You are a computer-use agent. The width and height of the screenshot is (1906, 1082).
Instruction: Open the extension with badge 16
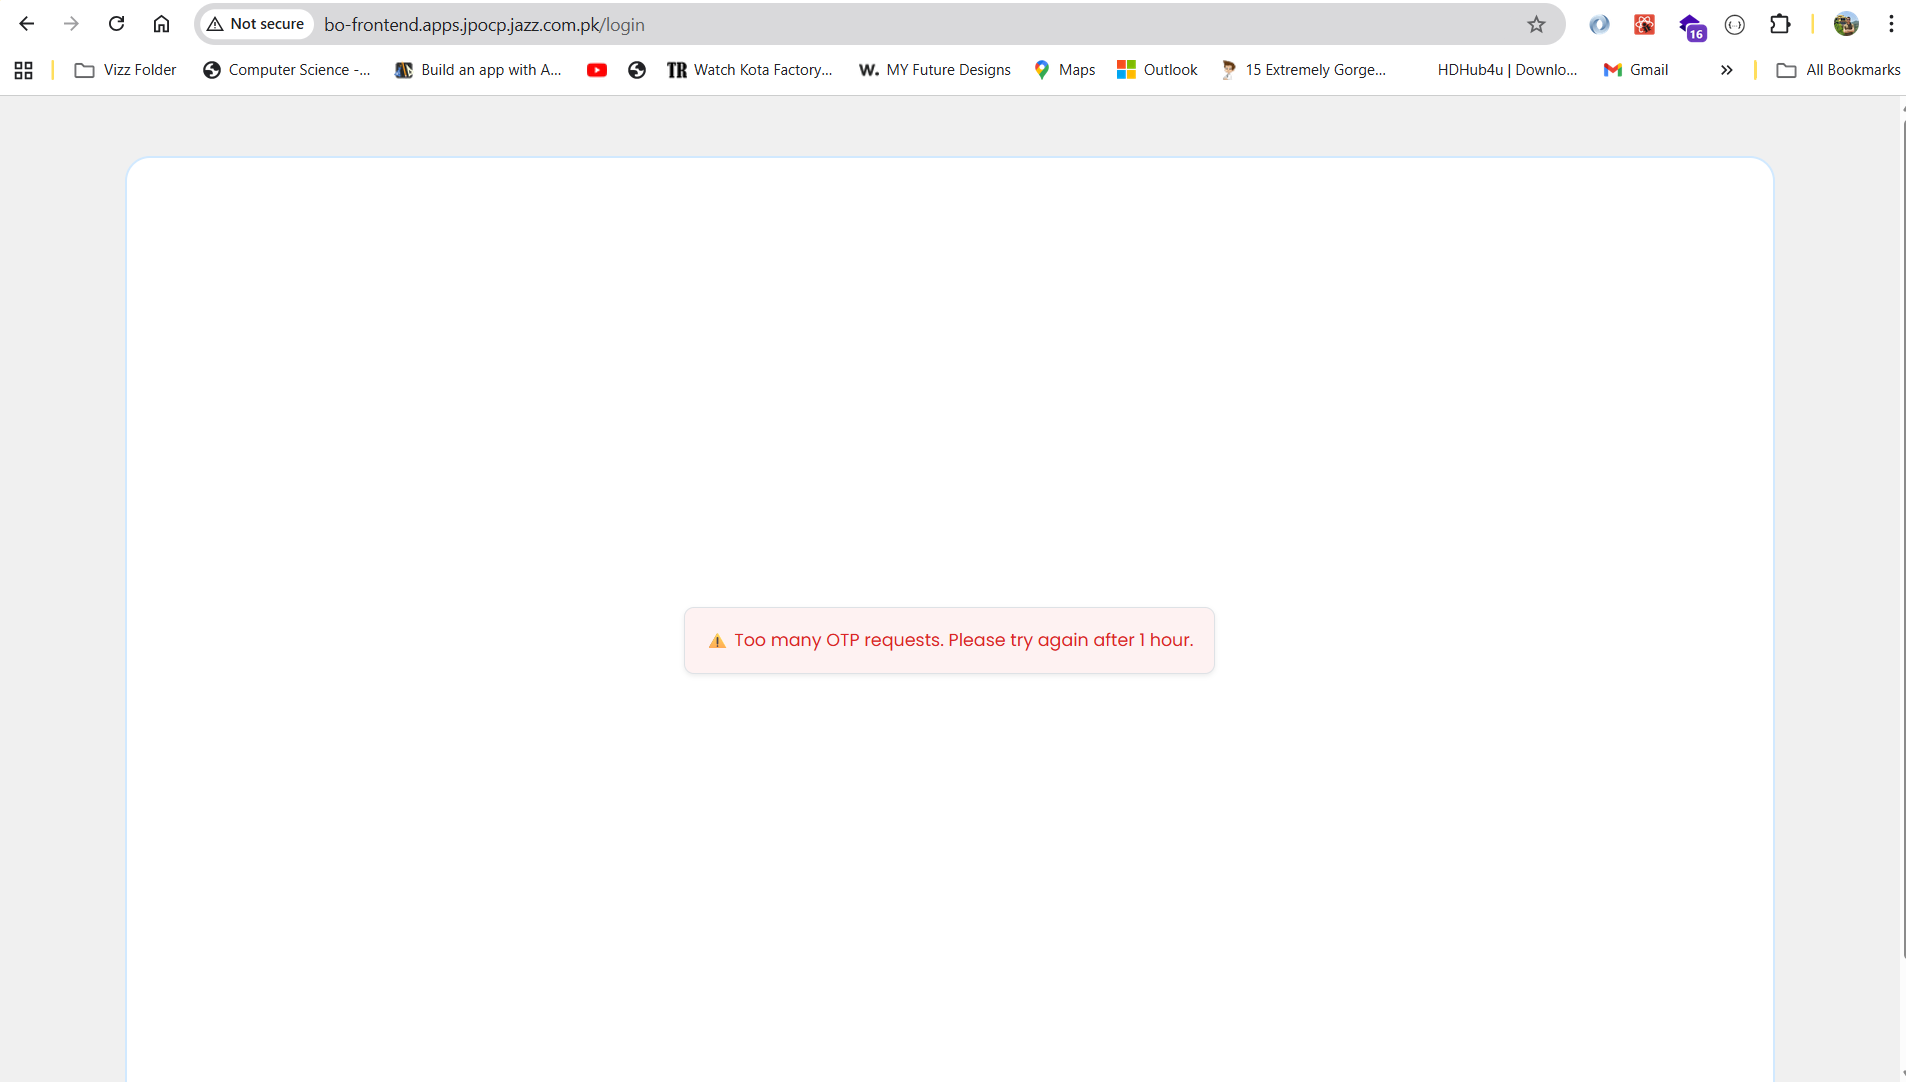point(1690,26)
